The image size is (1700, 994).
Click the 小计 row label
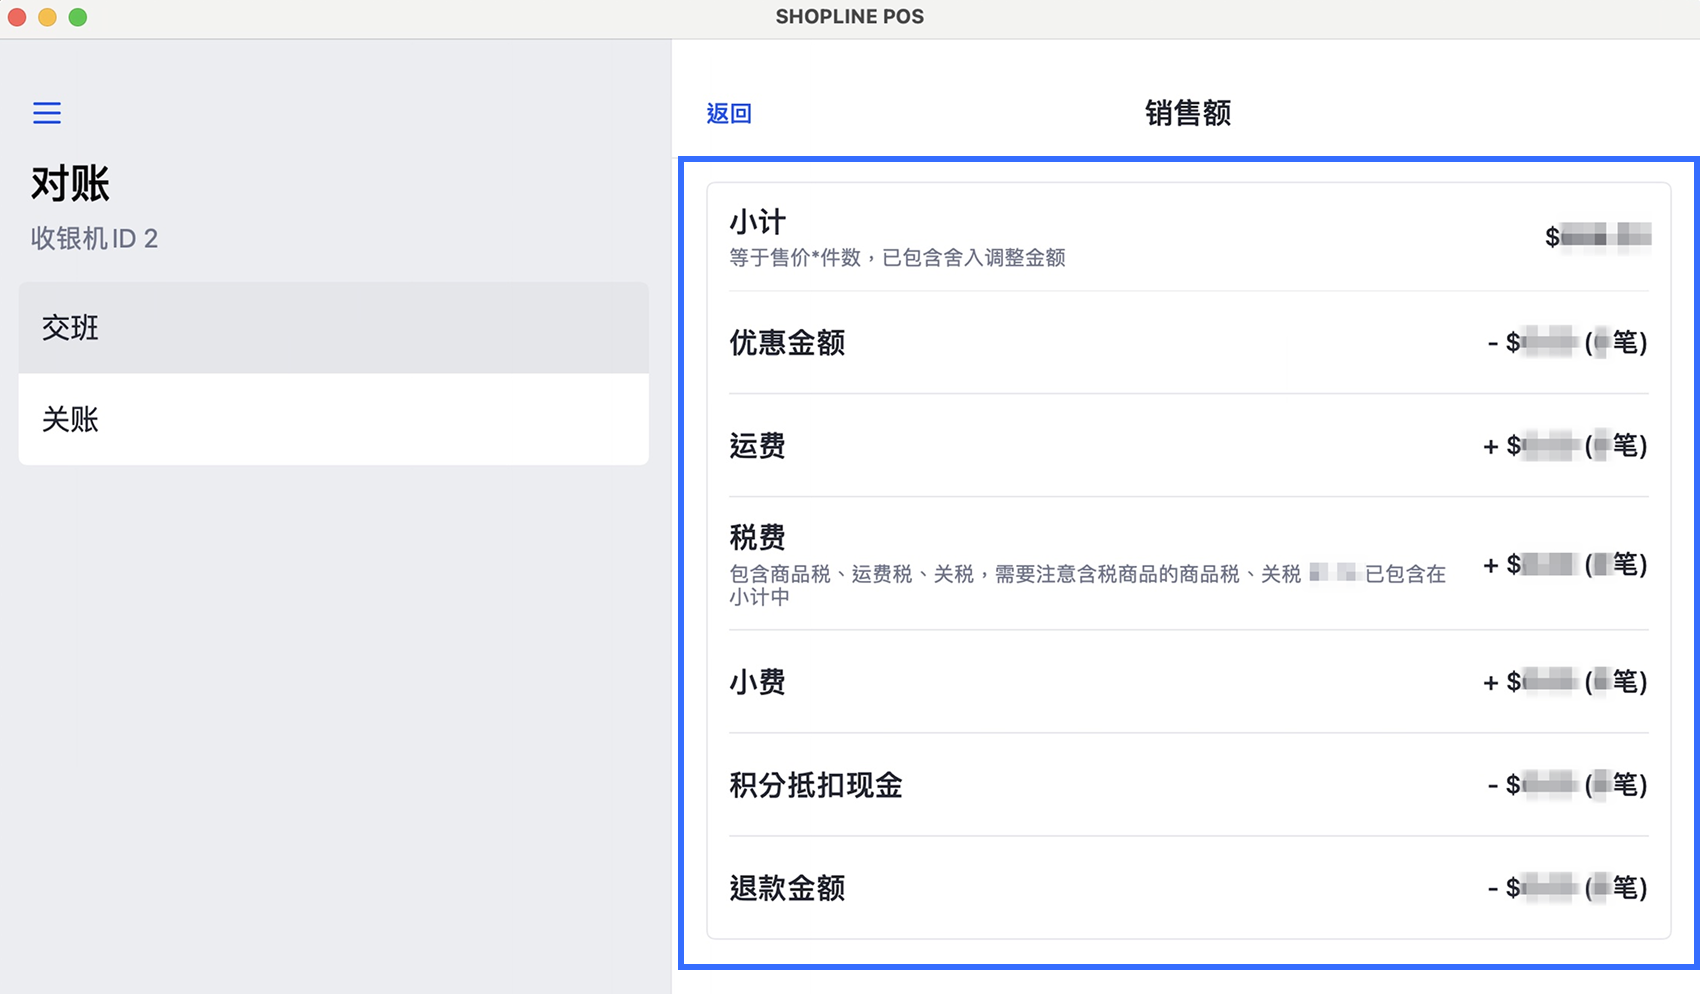[x=758, y=222]
